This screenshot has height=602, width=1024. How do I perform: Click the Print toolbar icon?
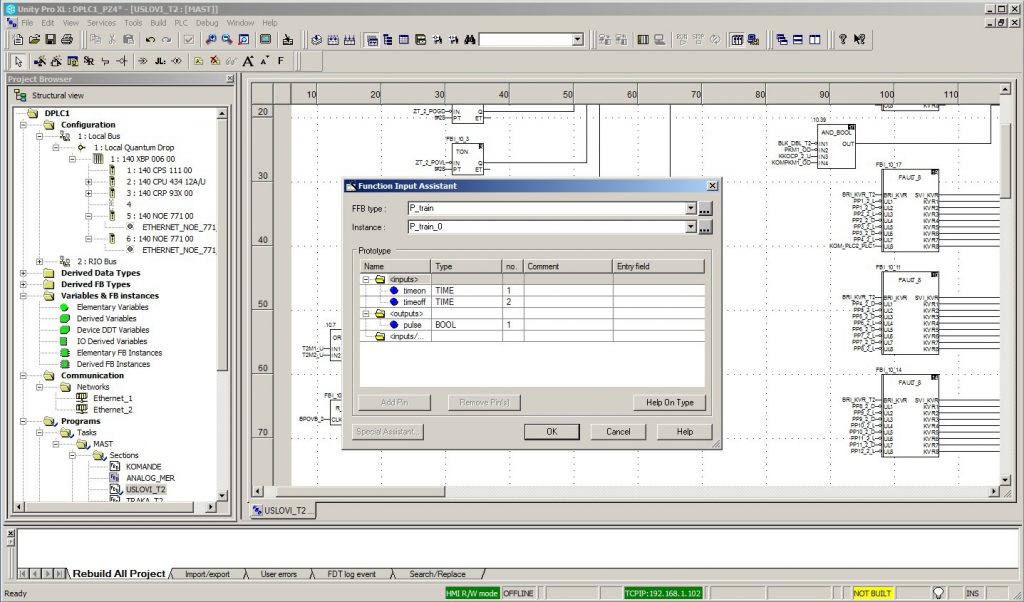point(66,39)
